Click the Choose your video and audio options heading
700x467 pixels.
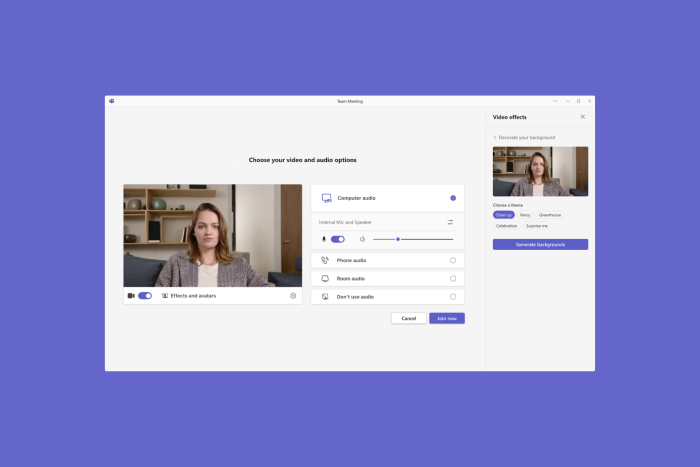click(x=303, y=160)
